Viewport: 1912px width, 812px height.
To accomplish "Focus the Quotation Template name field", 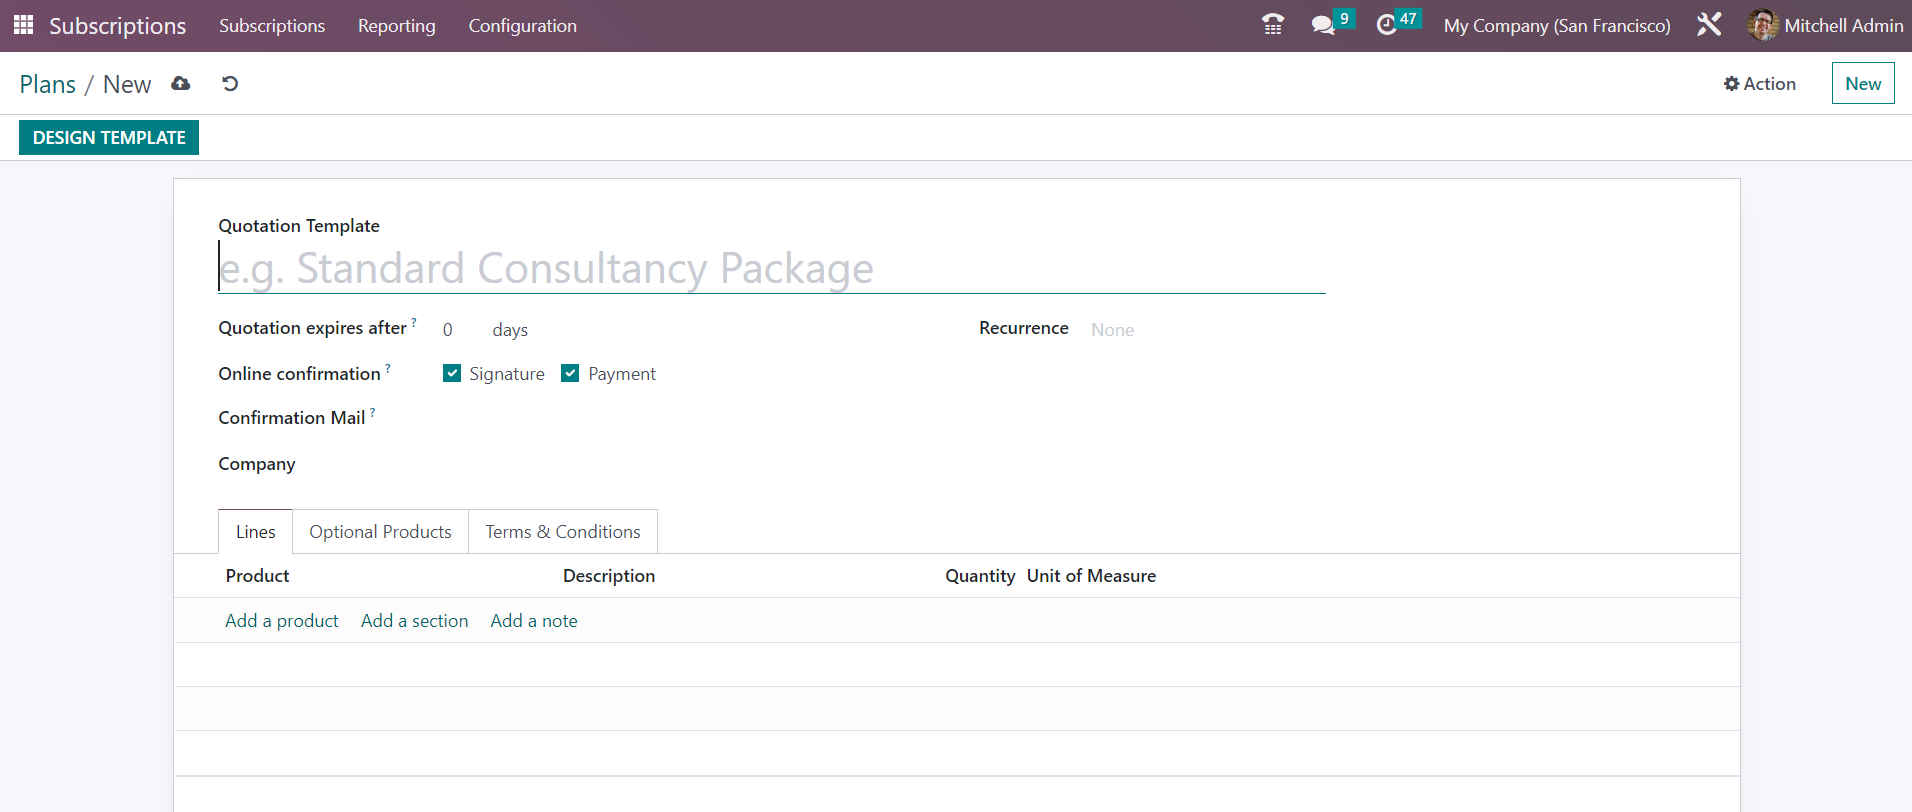I will (x=772, y=268).
